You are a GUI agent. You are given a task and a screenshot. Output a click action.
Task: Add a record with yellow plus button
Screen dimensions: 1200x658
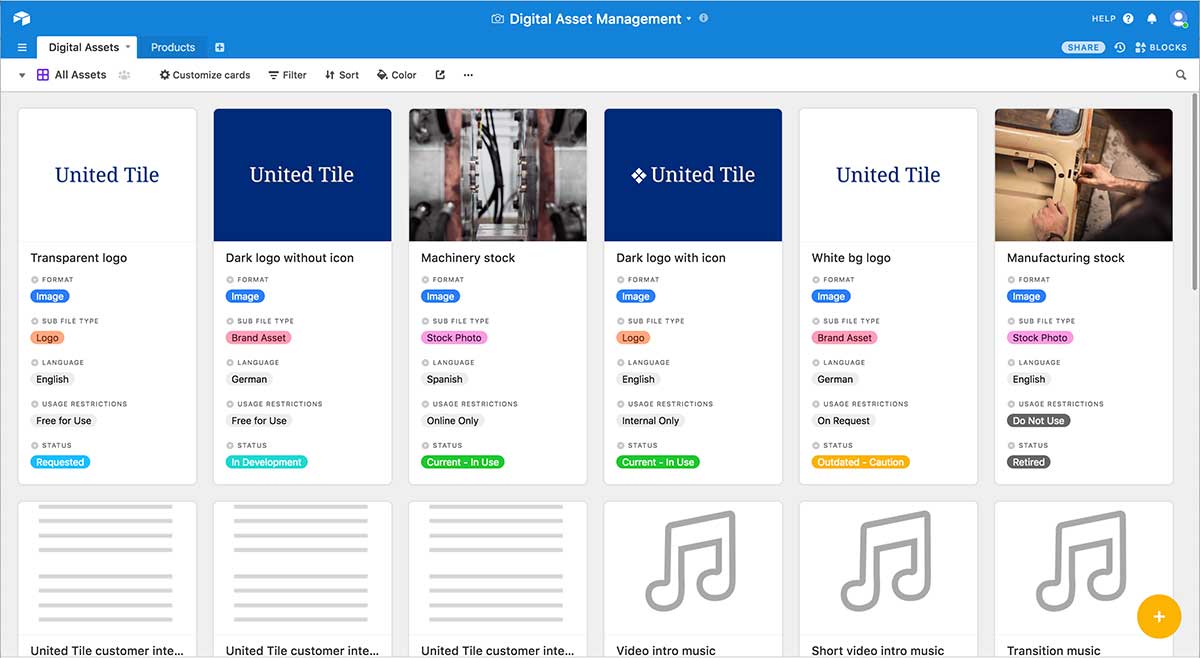(1159, 616)
